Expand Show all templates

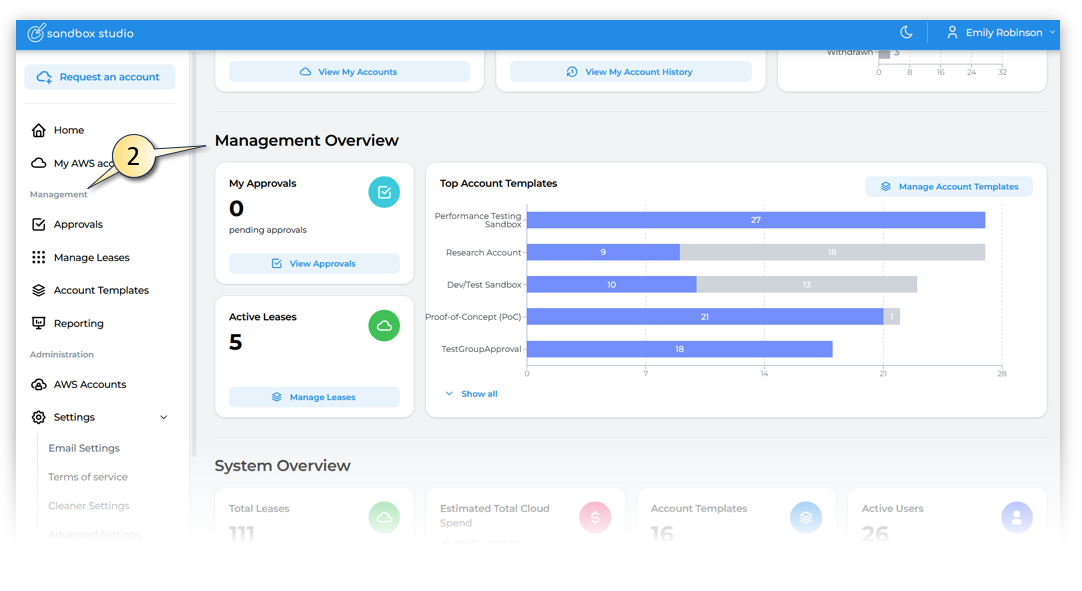(472, 394)
